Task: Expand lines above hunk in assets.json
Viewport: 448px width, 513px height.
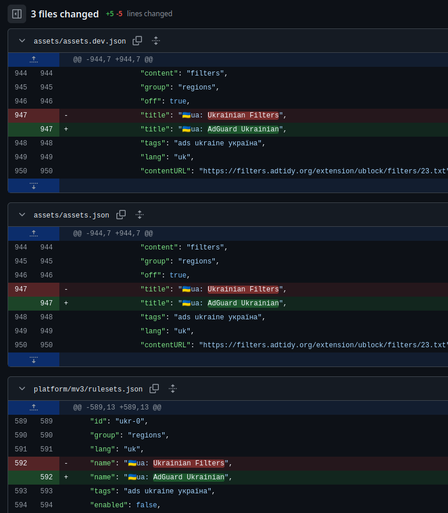Action: click(34, 234)
